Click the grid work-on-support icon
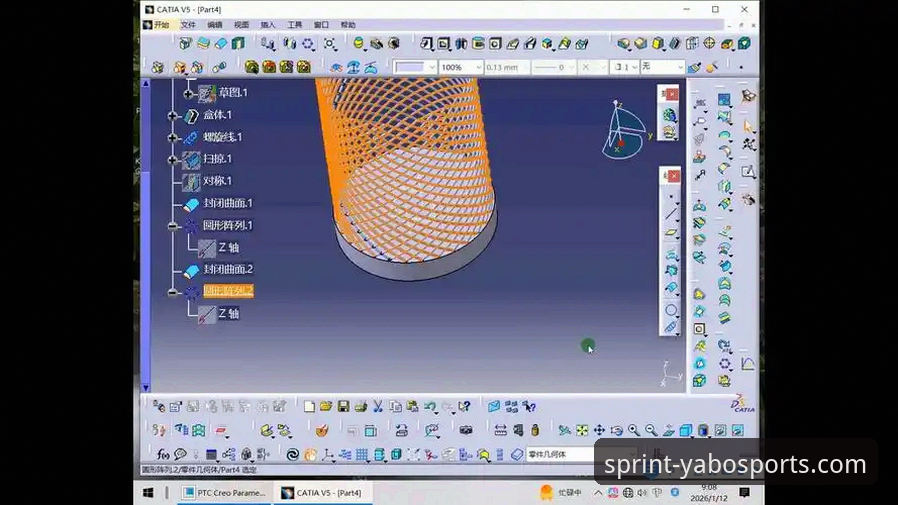The height and width of the screenshot is (505, 898). 362,454
